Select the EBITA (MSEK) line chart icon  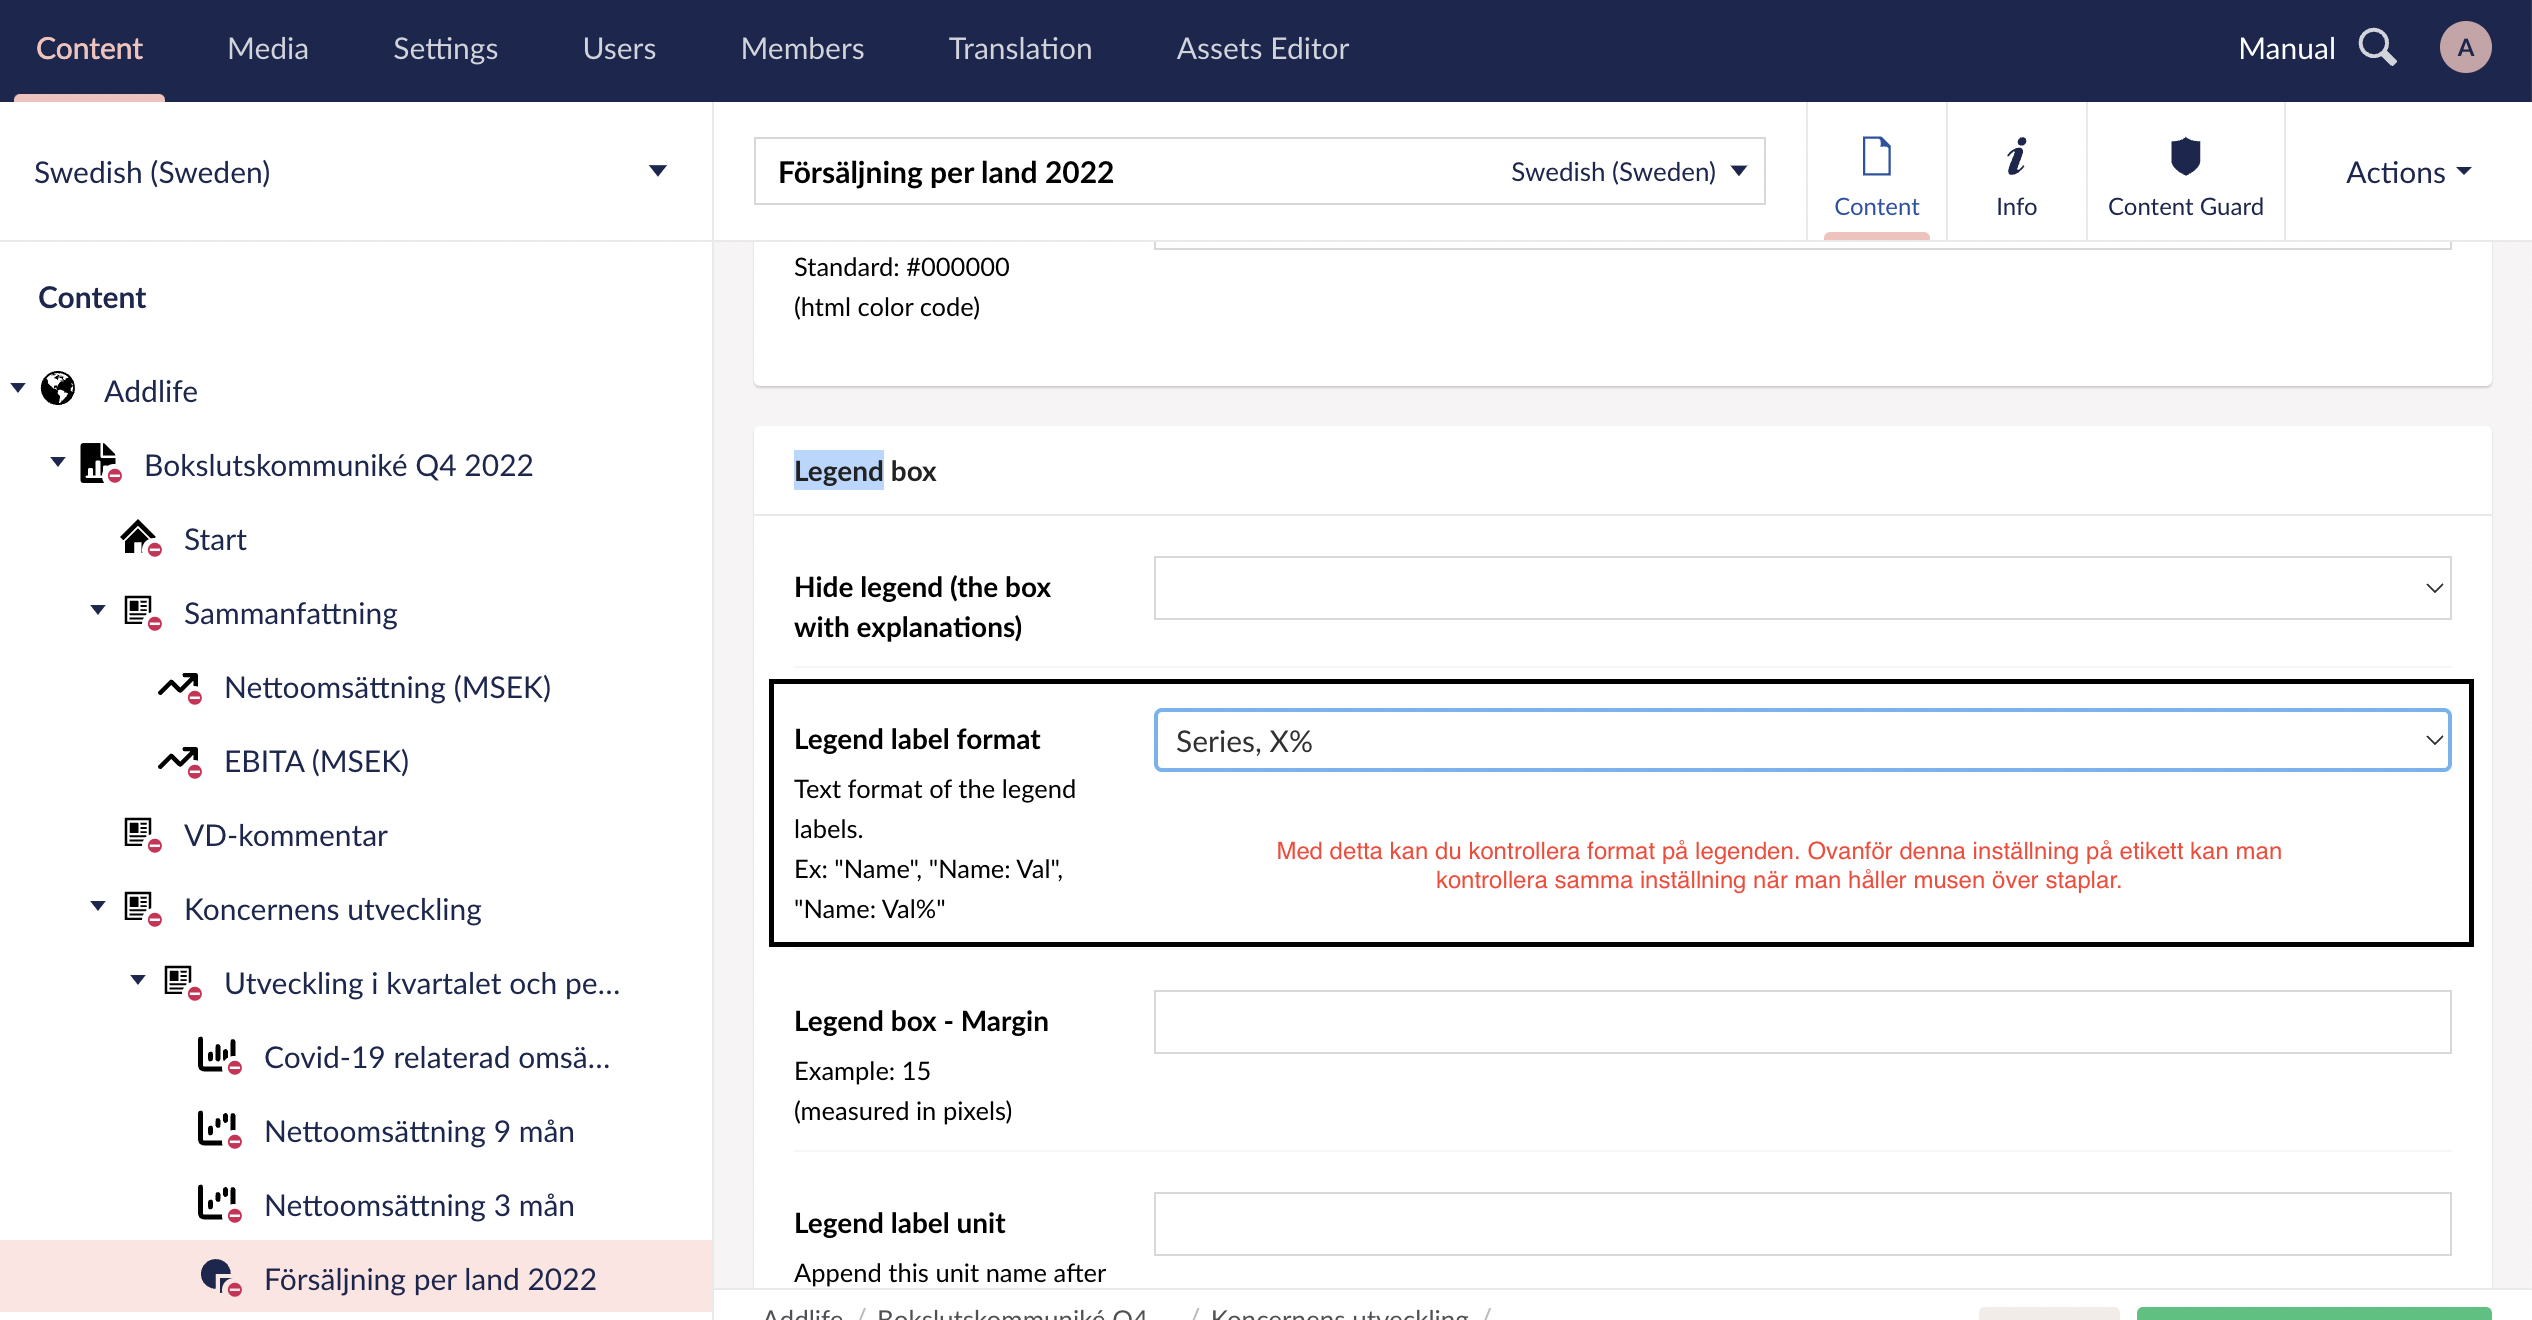pos(179,761)
